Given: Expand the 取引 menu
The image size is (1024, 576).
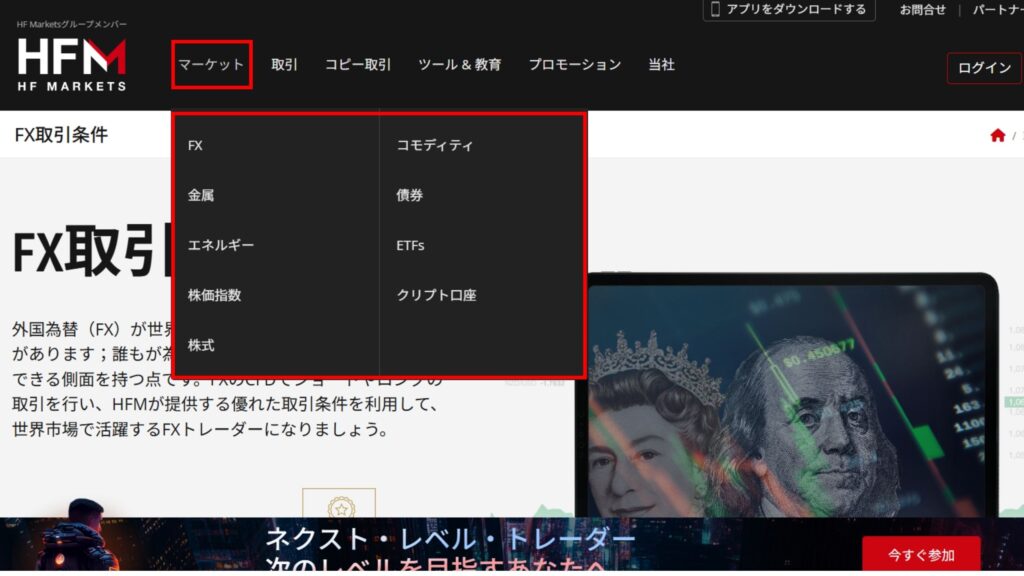Looking at the screenshot, I should (x=285, y=65).
